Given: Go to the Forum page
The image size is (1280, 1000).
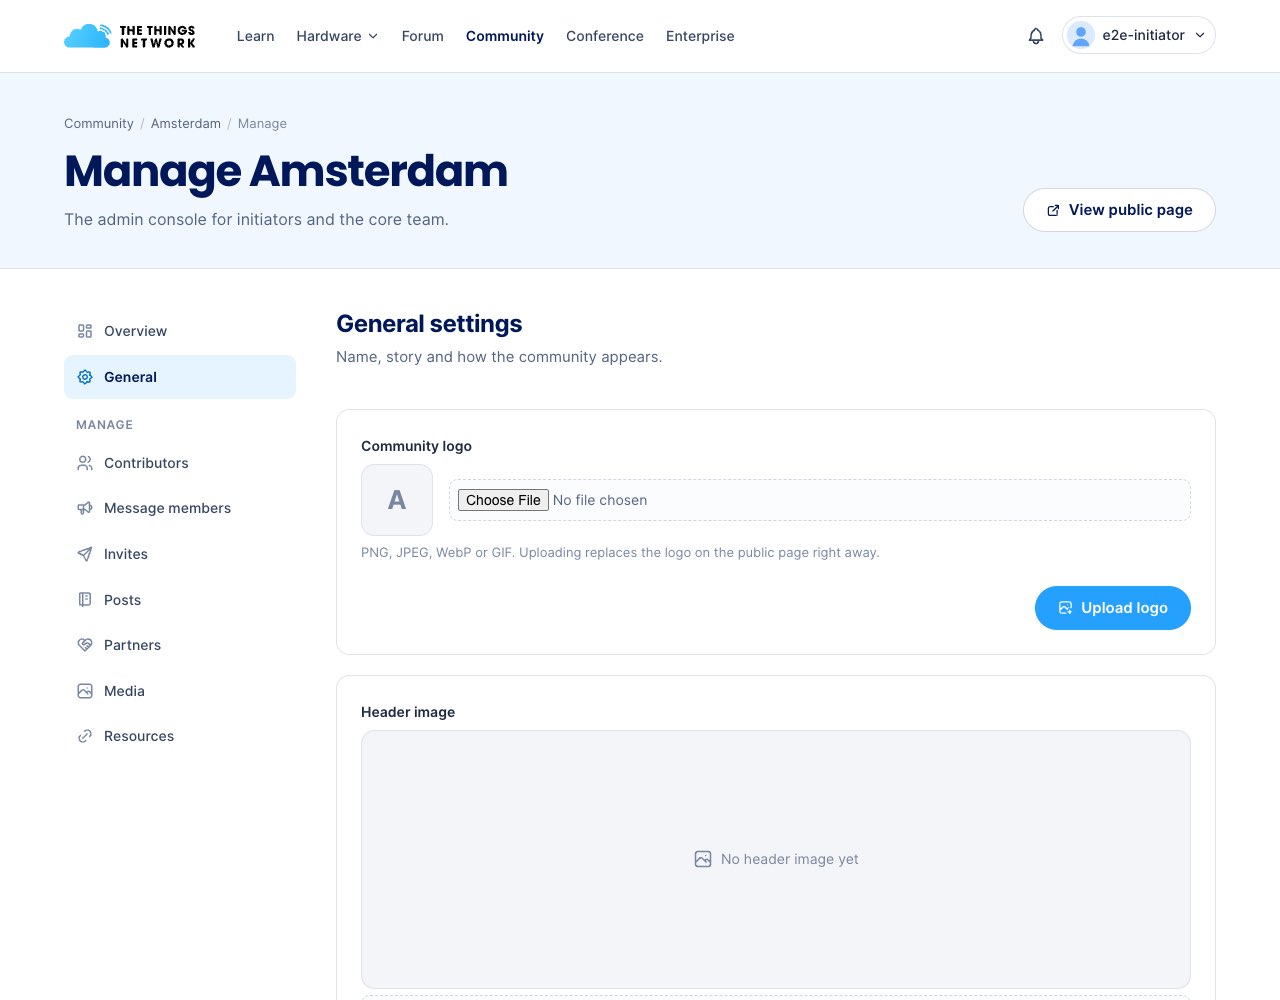Looking at the screenshot, I should coord(422,36).
